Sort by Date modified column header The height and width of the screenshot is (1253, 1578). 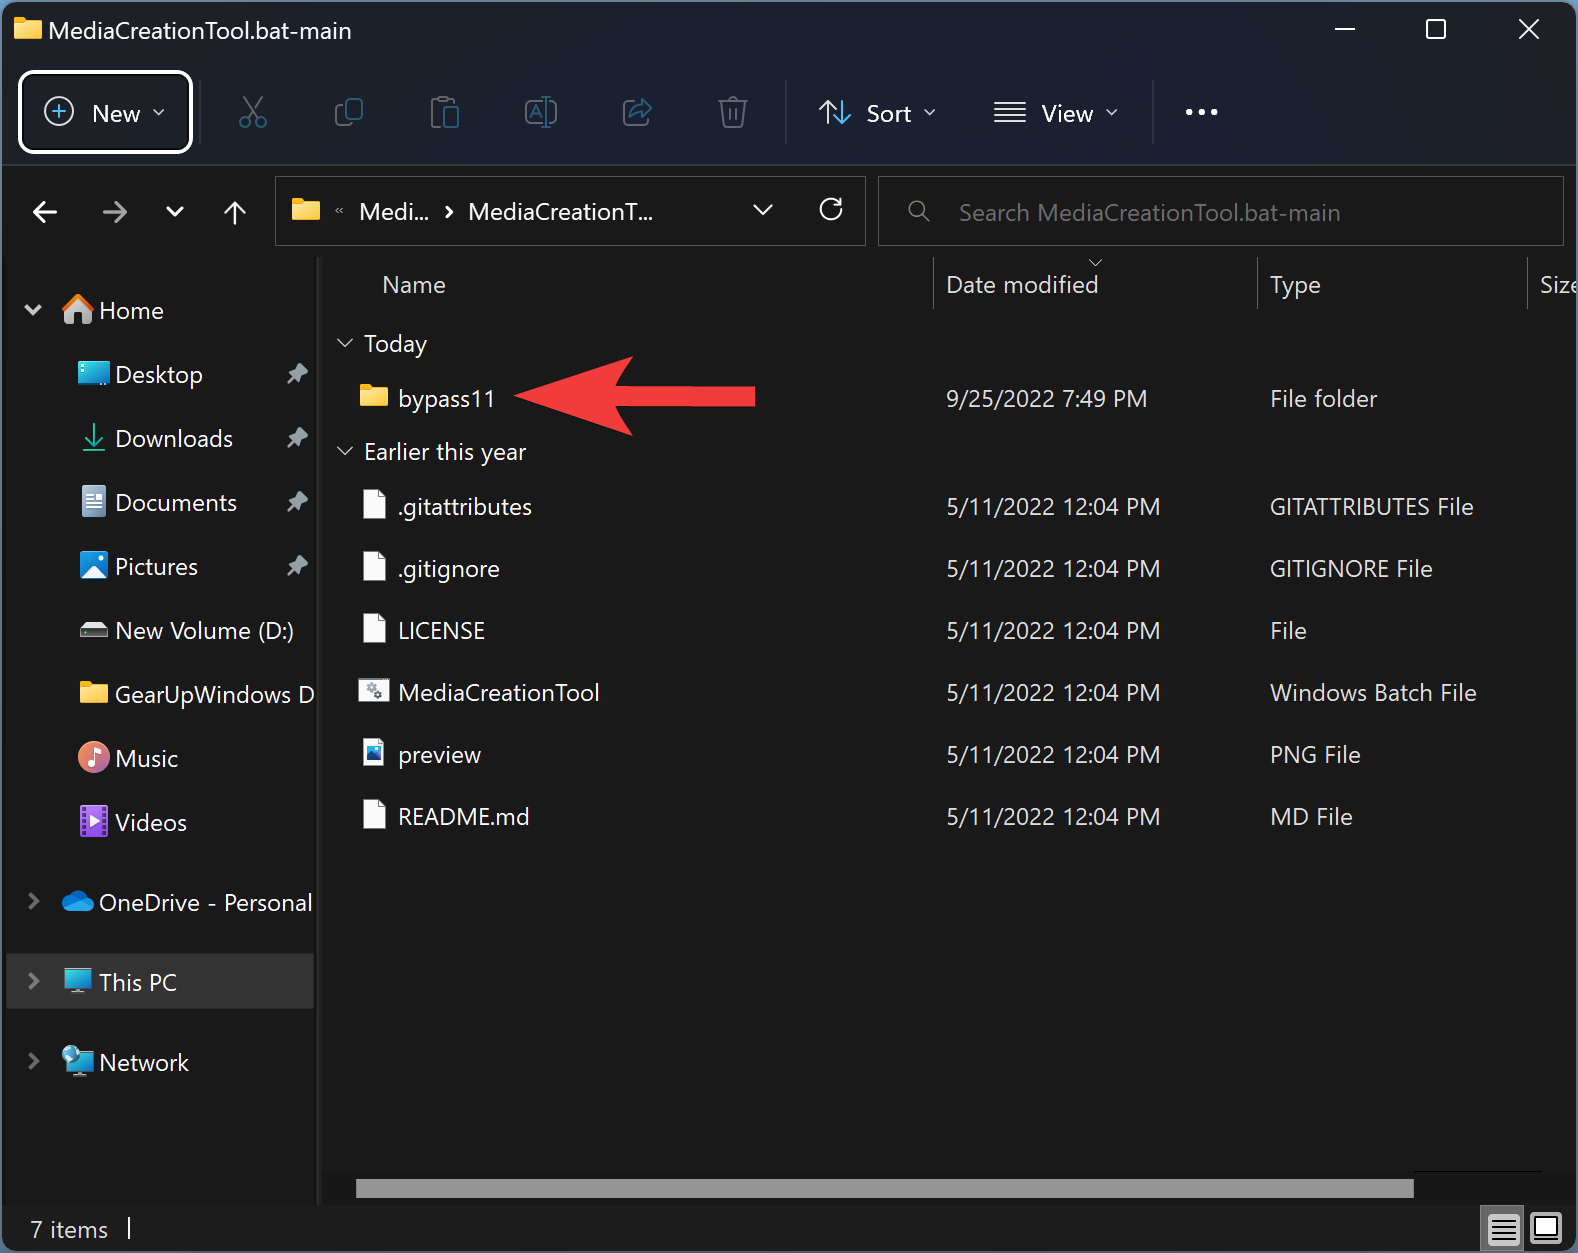pos(1022,285)
